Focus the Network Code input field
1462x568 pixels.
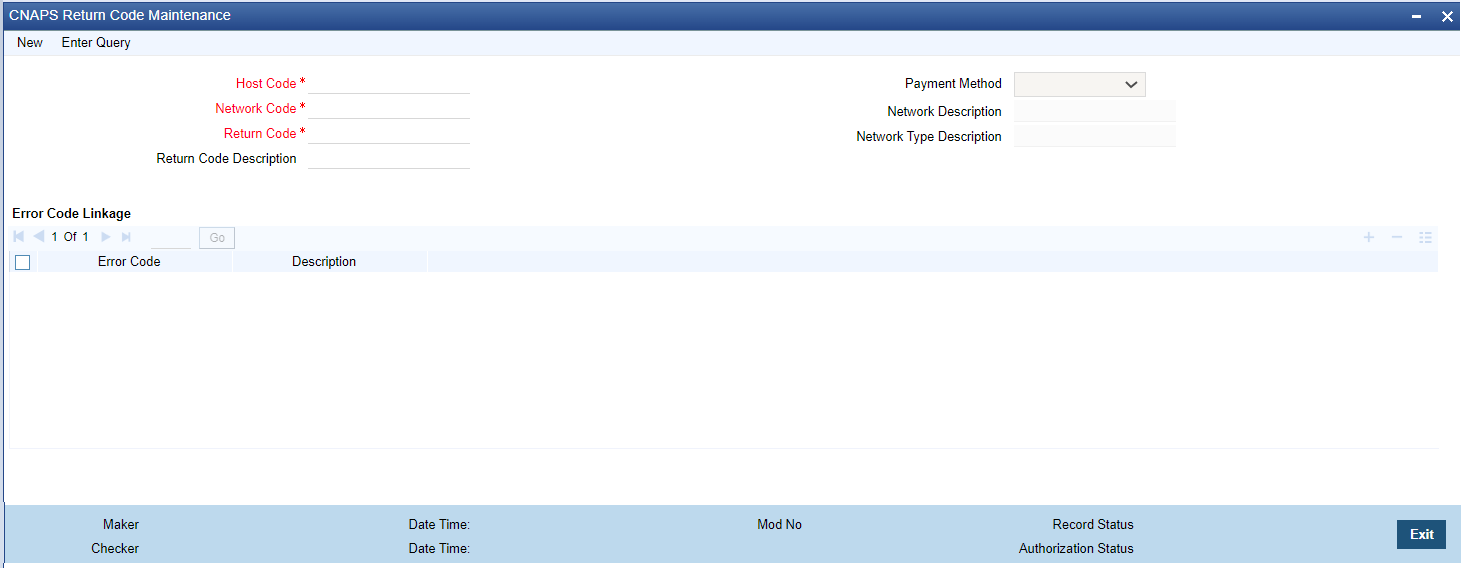click(x=389, y=108)
